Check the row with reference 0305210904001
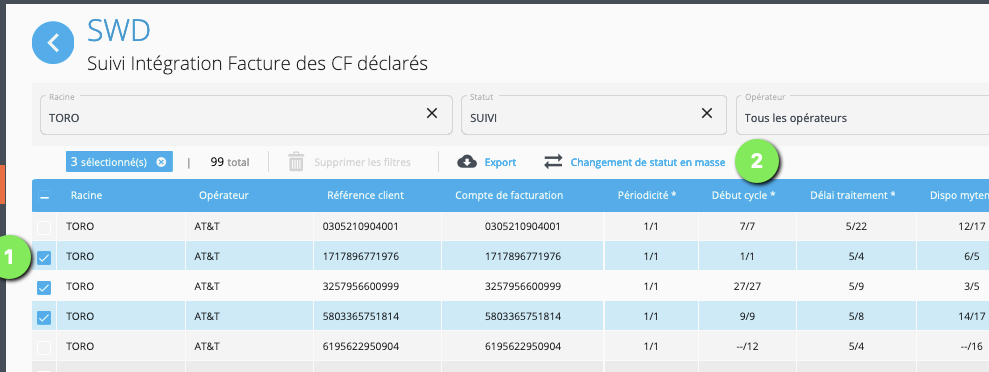989x372 pixels. [44, 227]
